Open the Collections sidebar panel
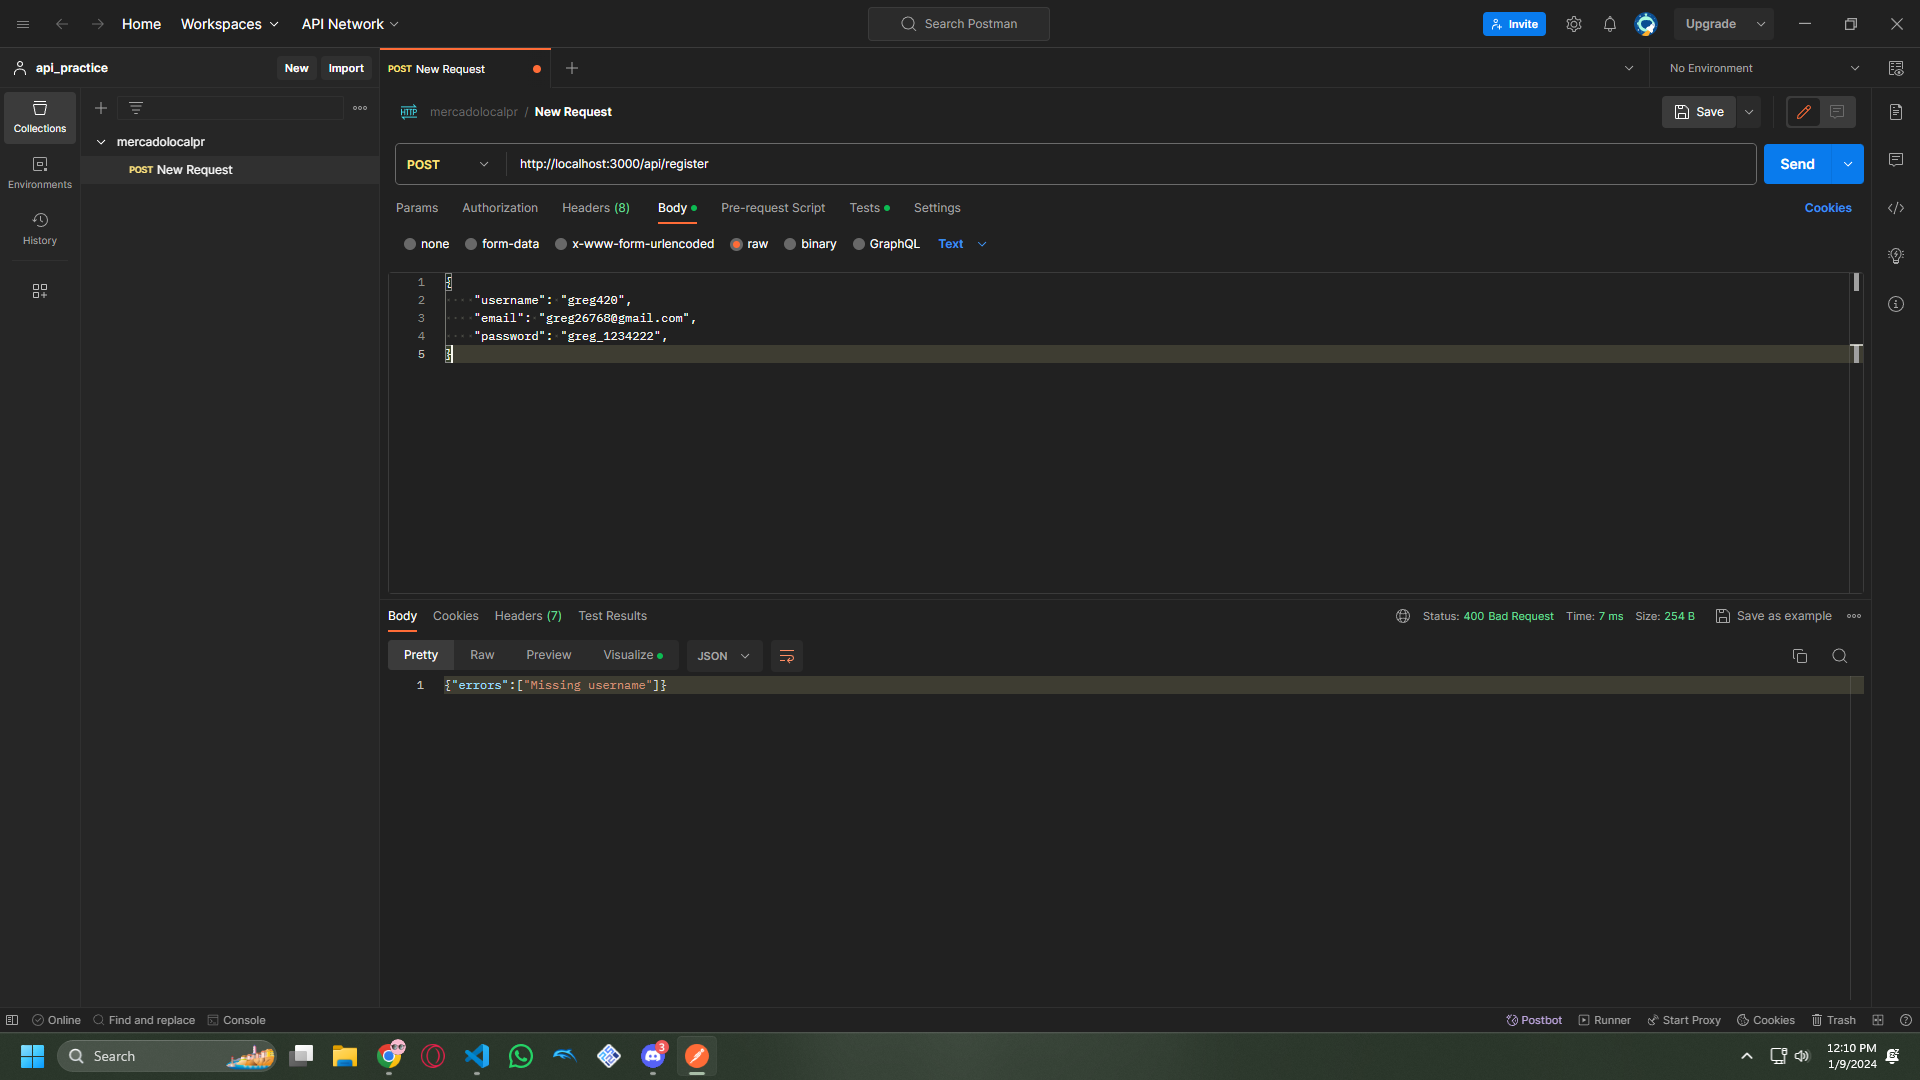1920x1080 pixels. (x=40, y=117)
